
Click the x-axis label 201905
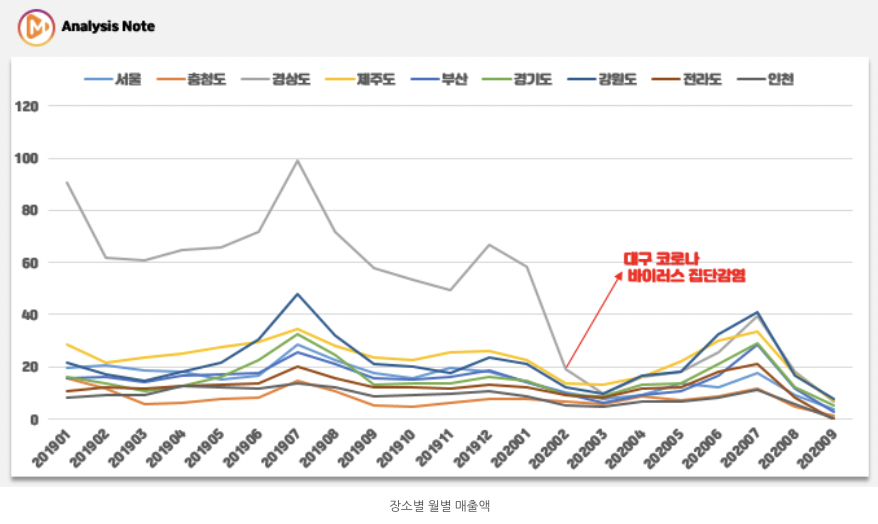tap(206, 448)
